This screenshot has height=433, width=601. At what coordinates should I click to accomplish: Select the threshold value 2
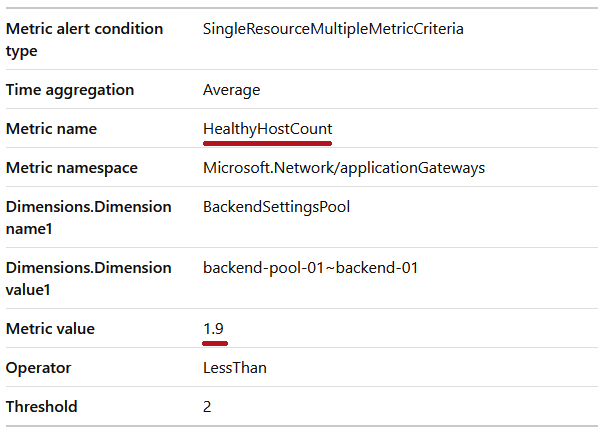click(207, 407)
